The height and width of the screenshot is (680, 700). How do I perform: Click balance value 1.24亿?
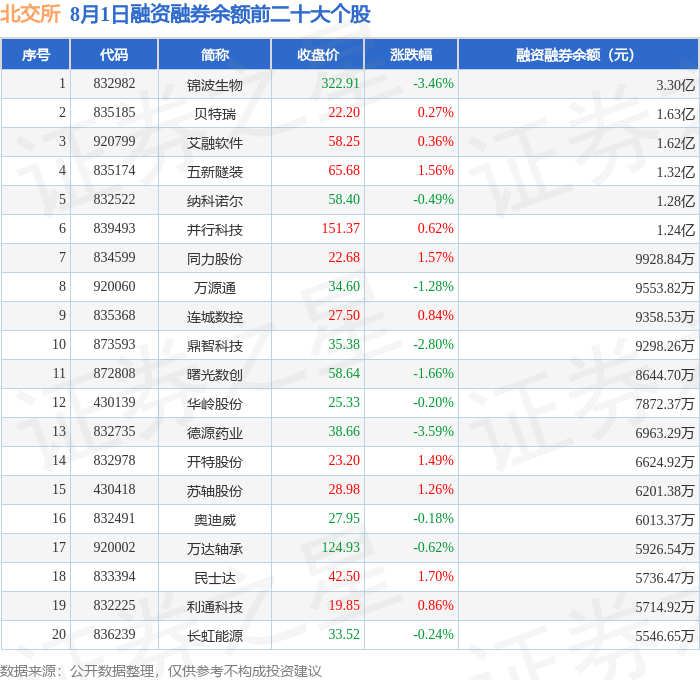pyautogui.click(x=675, y=230)
